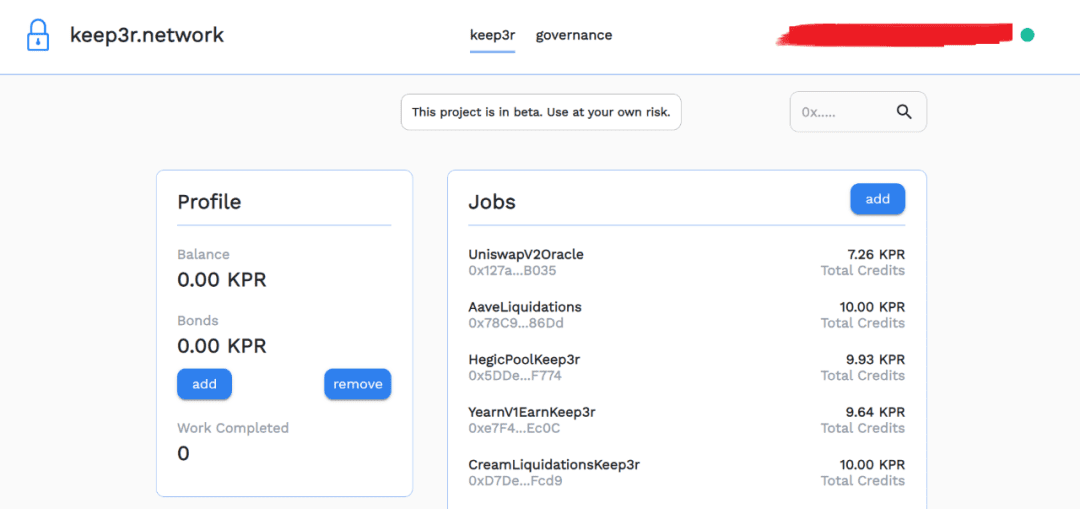Click the keep3r.network site title
The height and width of the screenshot is (509, 1080).
pos(147,34)
